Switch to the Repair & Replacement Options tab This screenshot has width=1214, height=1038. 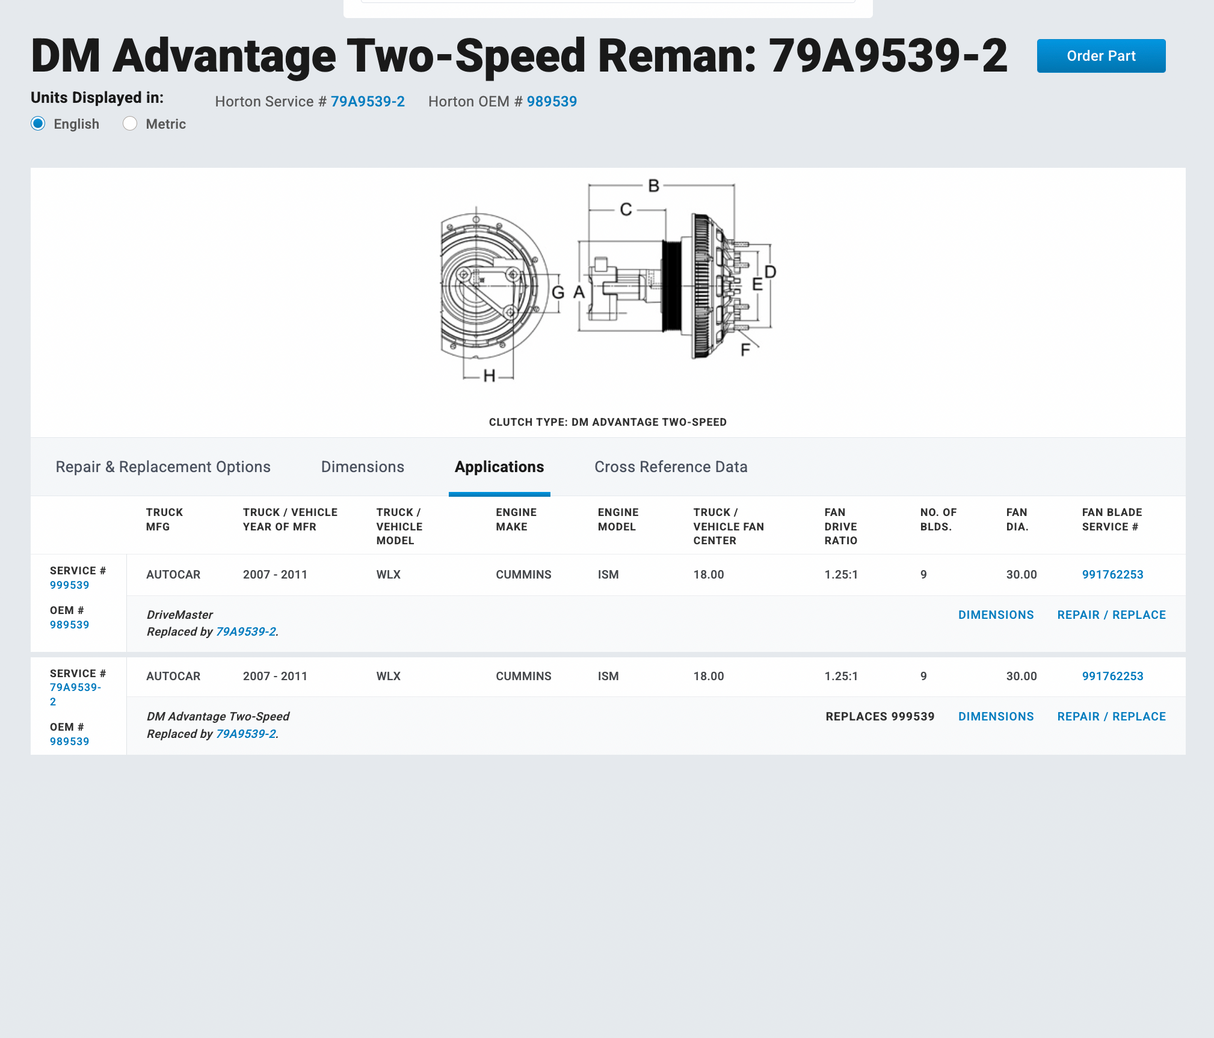point(162,467)
